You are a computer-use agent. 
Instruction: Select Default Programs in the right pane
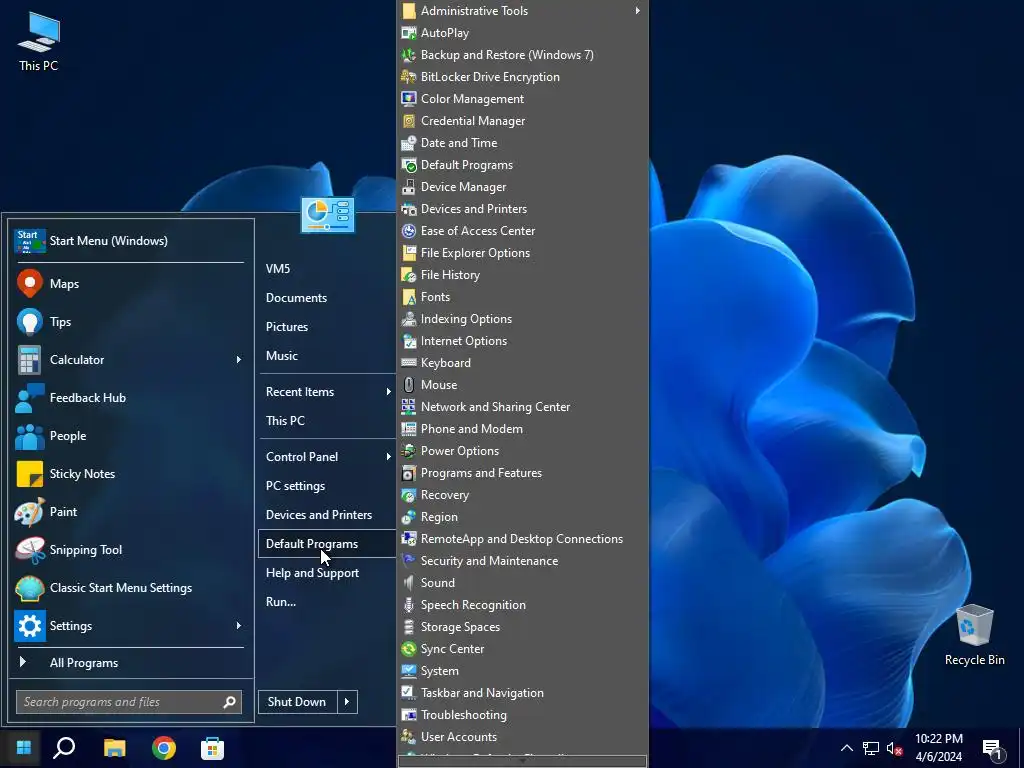click(x=327, y=544)
